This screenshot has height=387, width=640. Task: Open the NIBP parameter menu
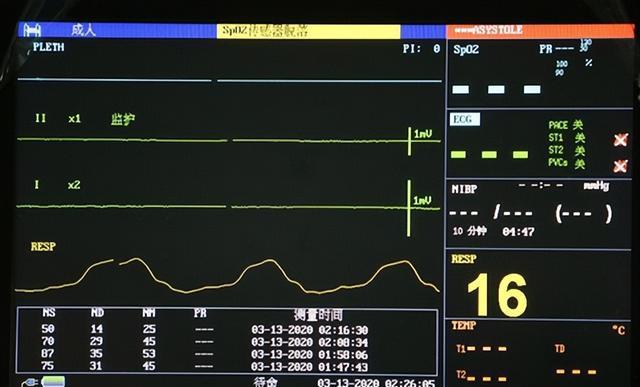tap(464, 189)
